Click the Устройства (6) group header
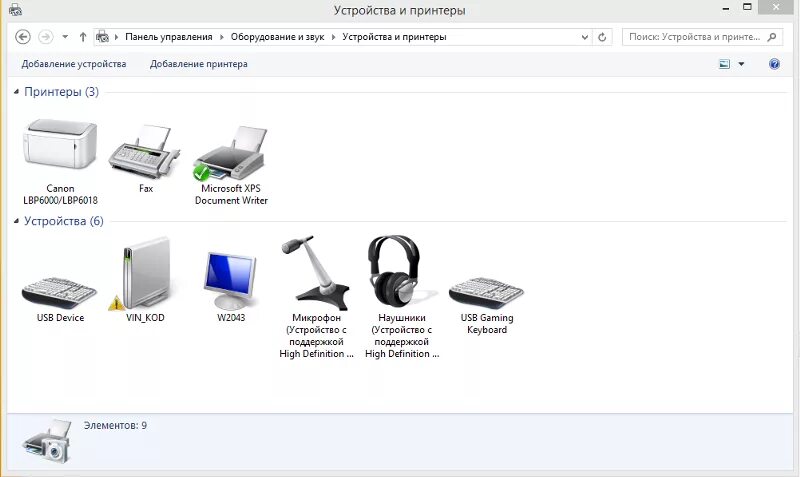The image size is (800, 477). coord(64,221)
